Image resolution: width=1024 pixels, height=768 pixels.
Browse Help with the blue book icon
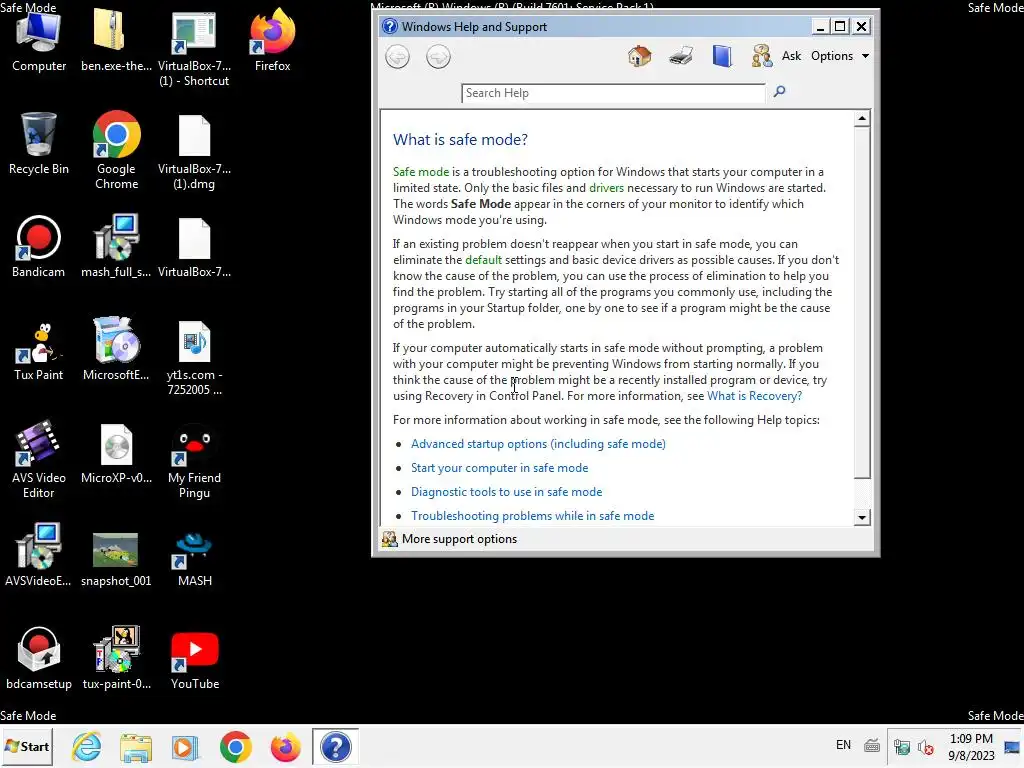click(x=722, y=56)
